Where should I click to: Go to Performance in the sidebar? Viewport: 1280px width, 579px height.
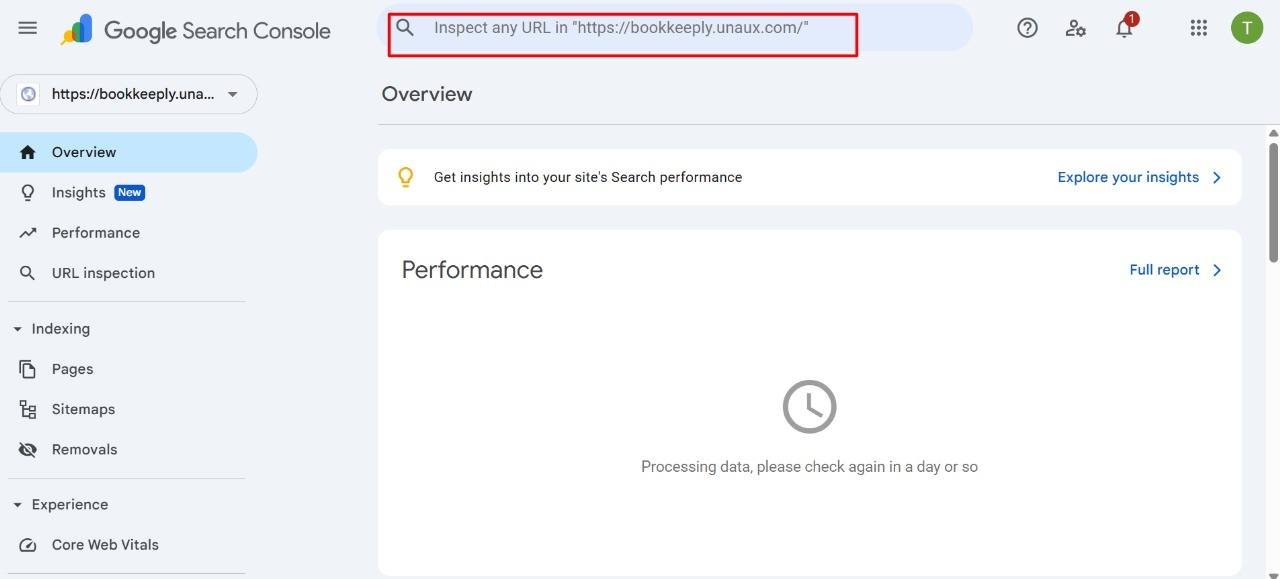pyautogui.click(x=95, y=233)
